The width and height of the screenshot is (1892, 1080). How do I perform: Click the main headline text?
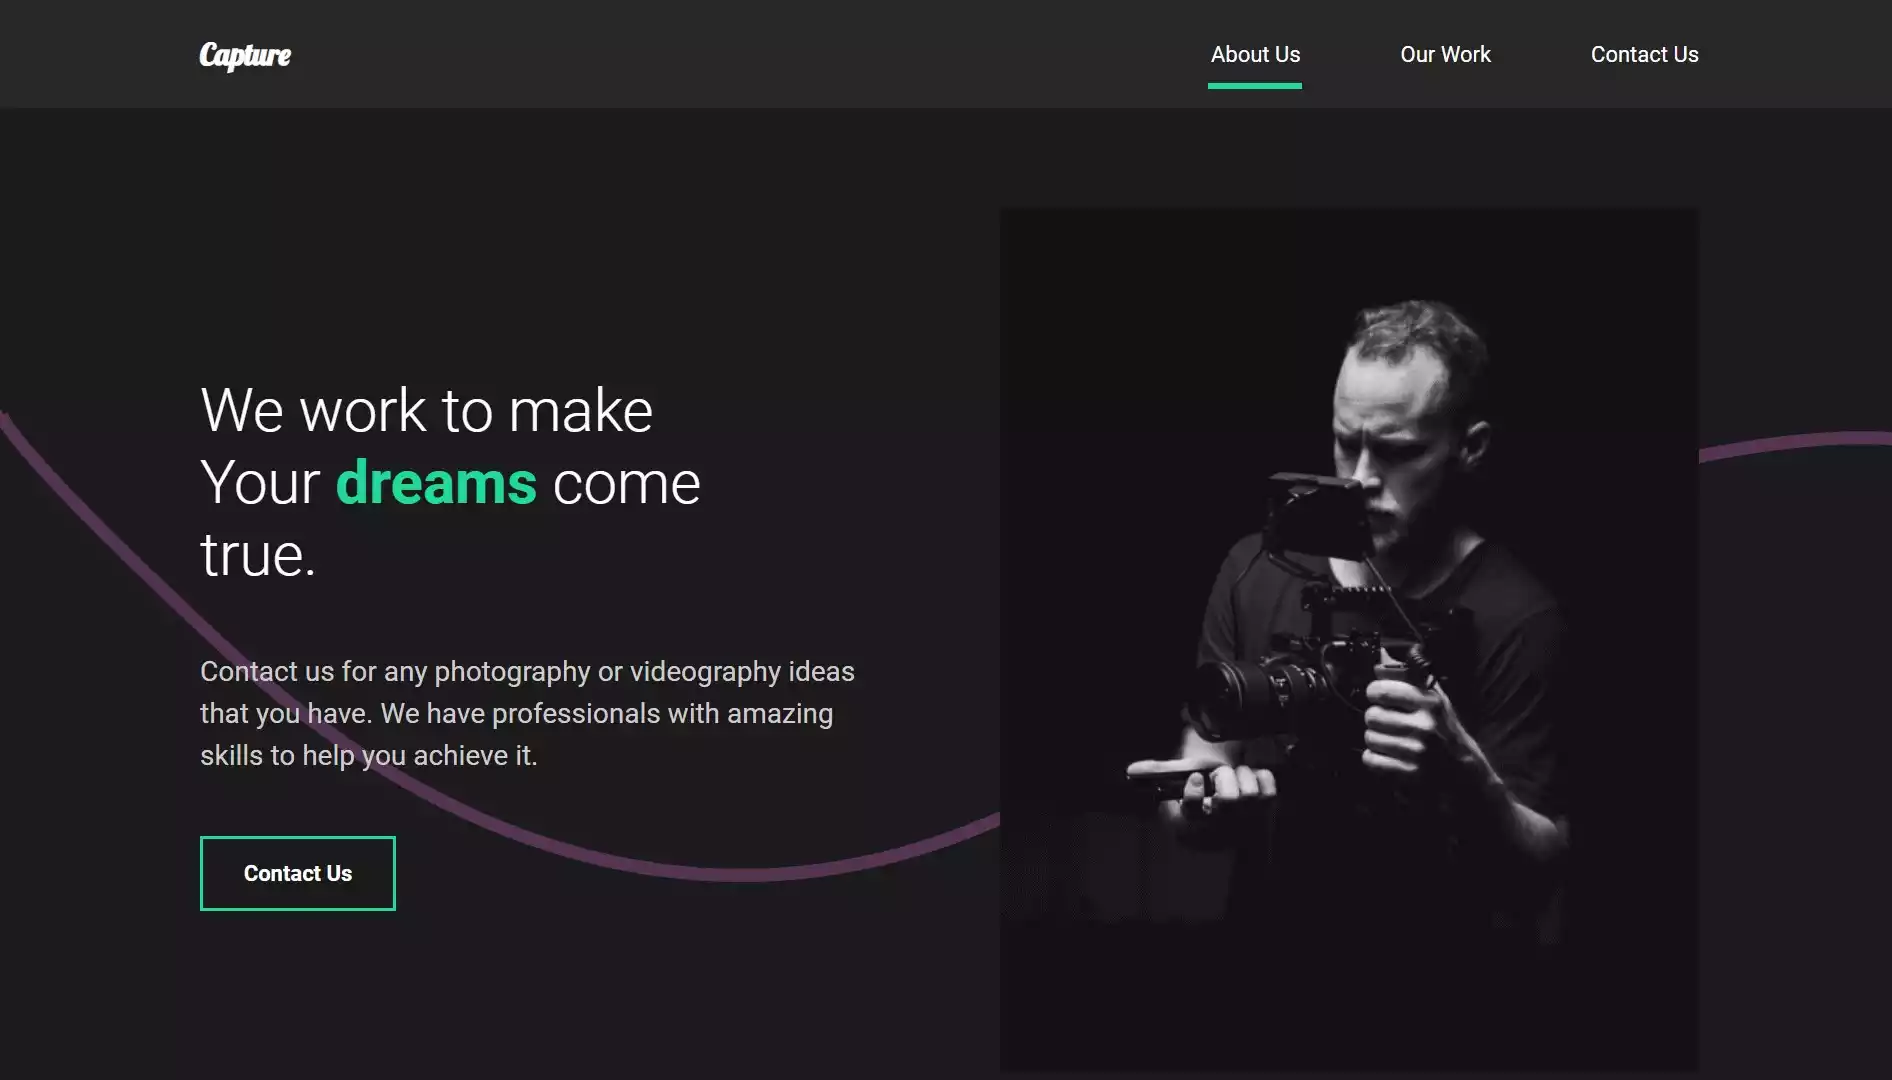coord(428,410)
